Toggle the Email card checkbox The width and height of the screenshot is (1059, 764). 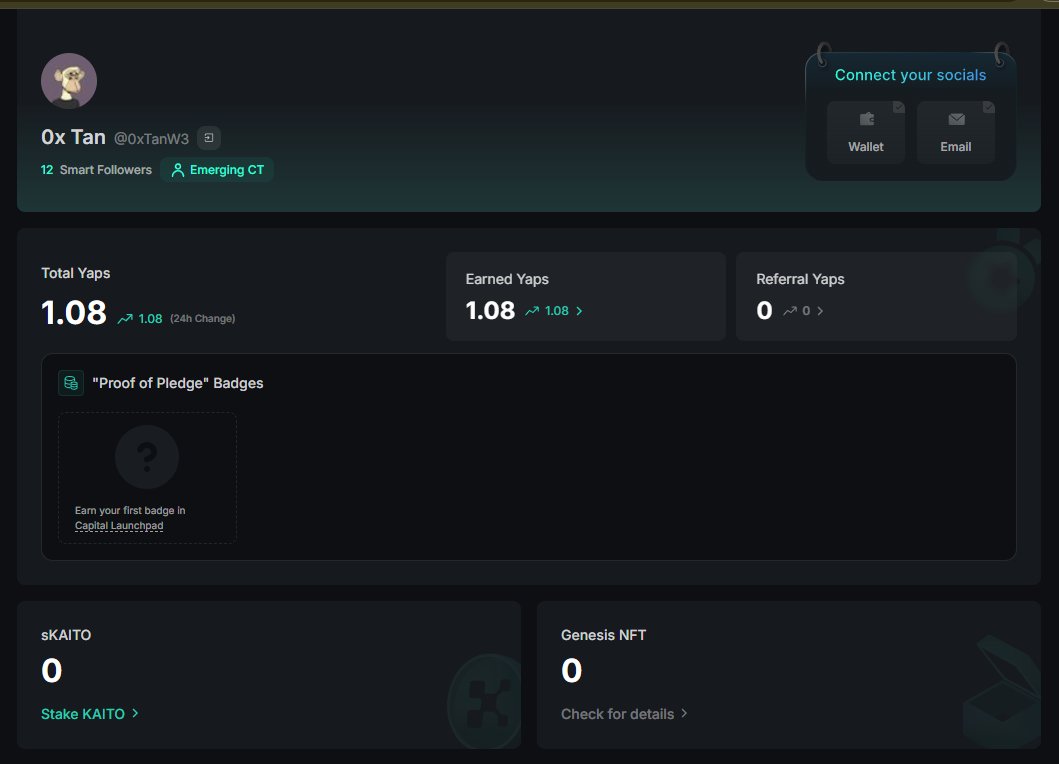click(x=988, y=107)
